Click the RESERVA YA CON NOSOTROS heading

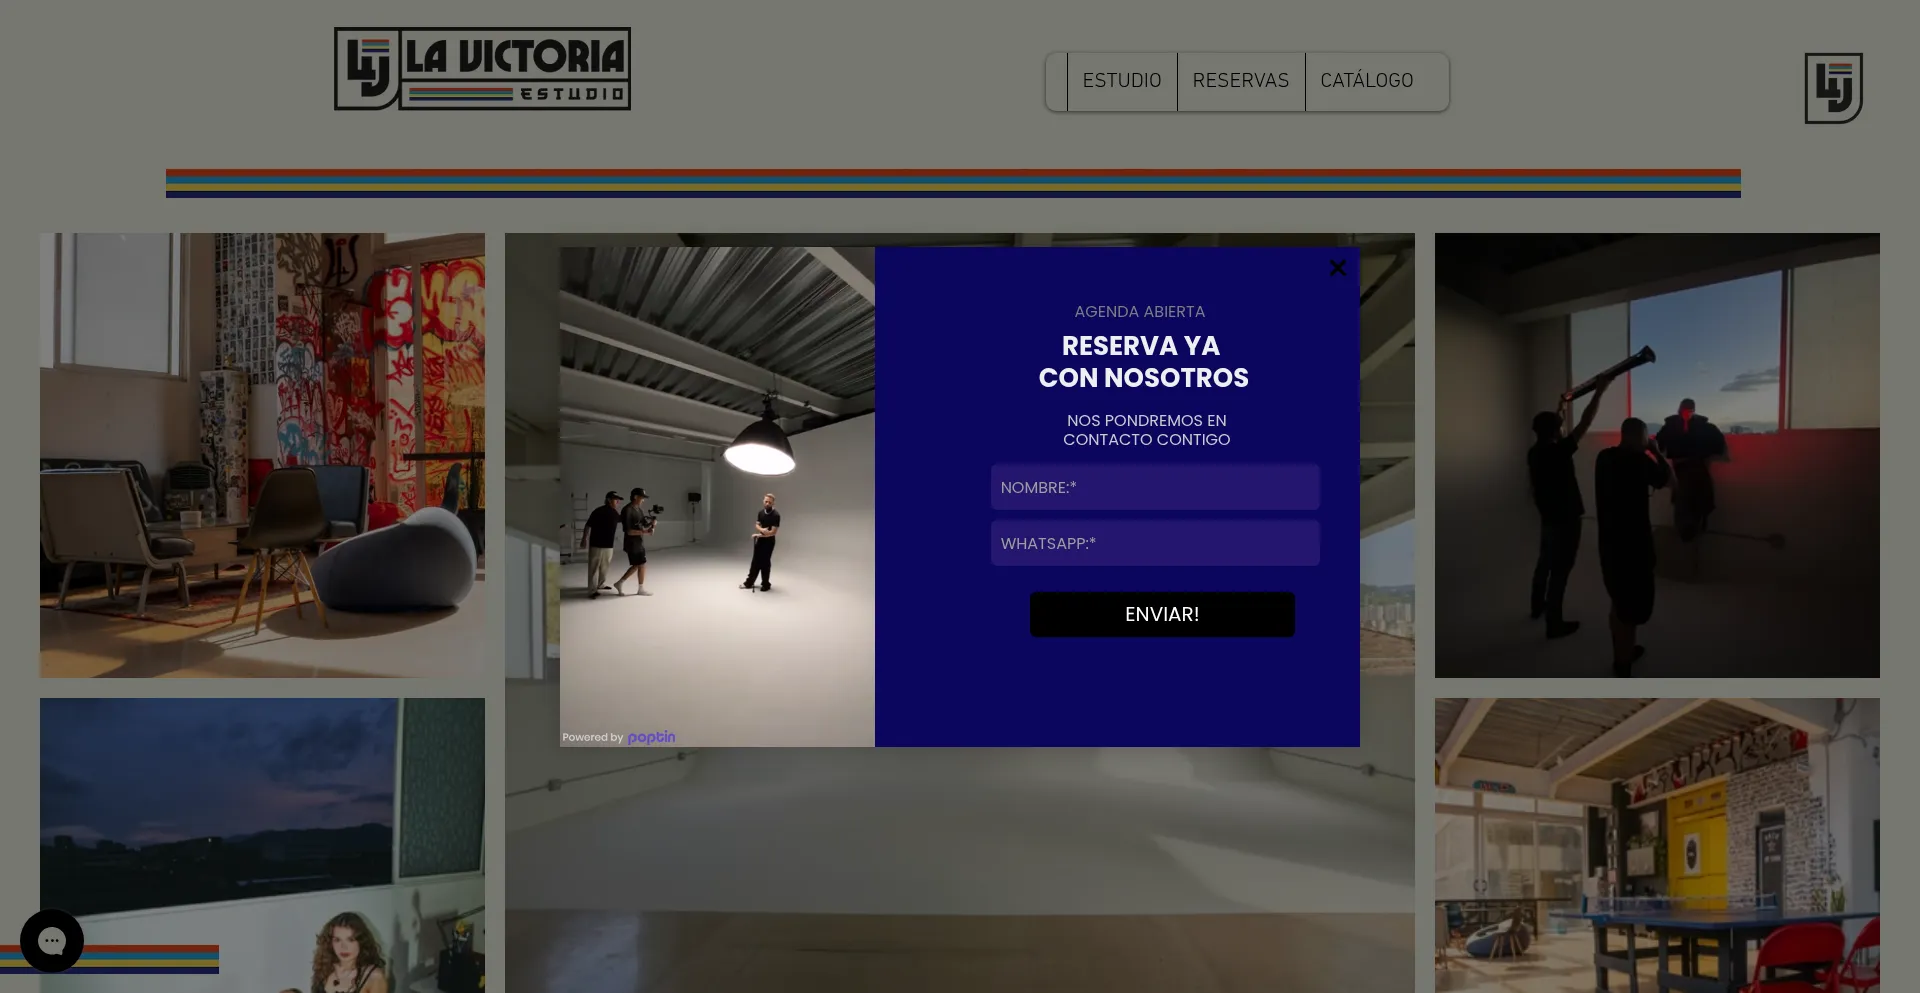point(1143,361)
